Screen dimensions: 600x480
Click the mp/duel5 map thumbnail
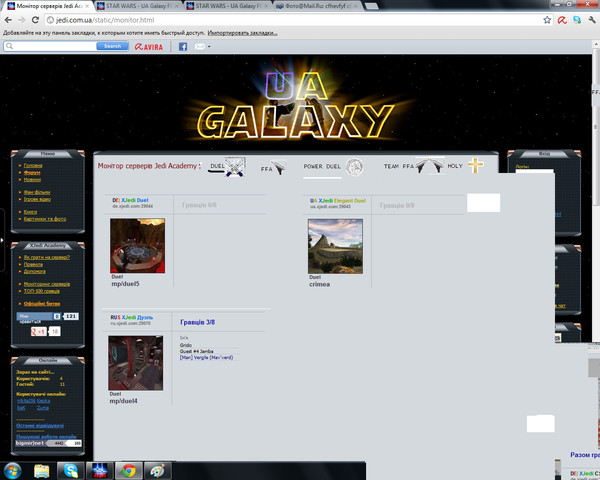[x=138, y=246]
